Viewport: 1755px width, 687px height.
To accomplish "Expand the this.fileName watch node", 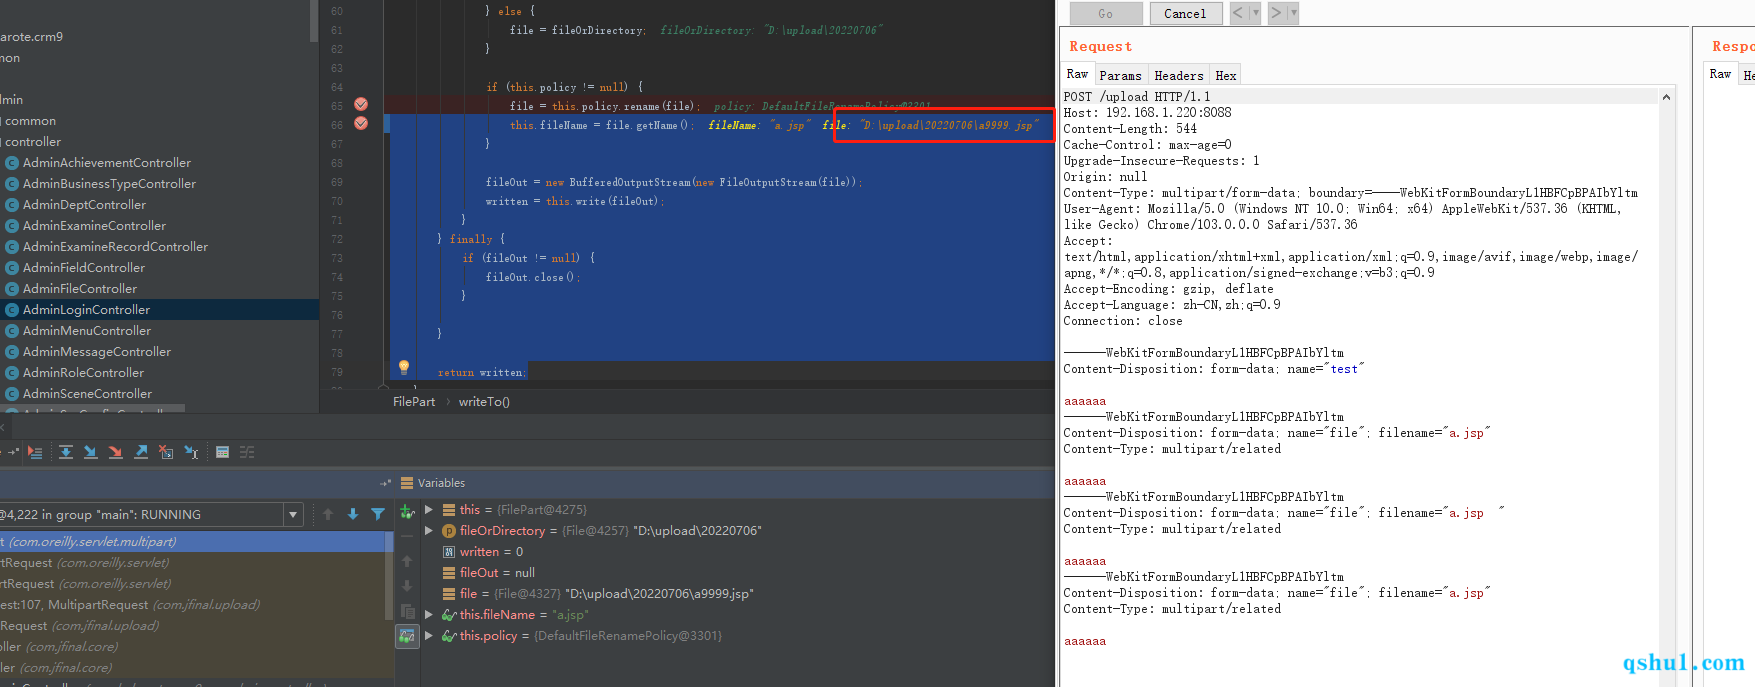I will click(x=429, y=615).
